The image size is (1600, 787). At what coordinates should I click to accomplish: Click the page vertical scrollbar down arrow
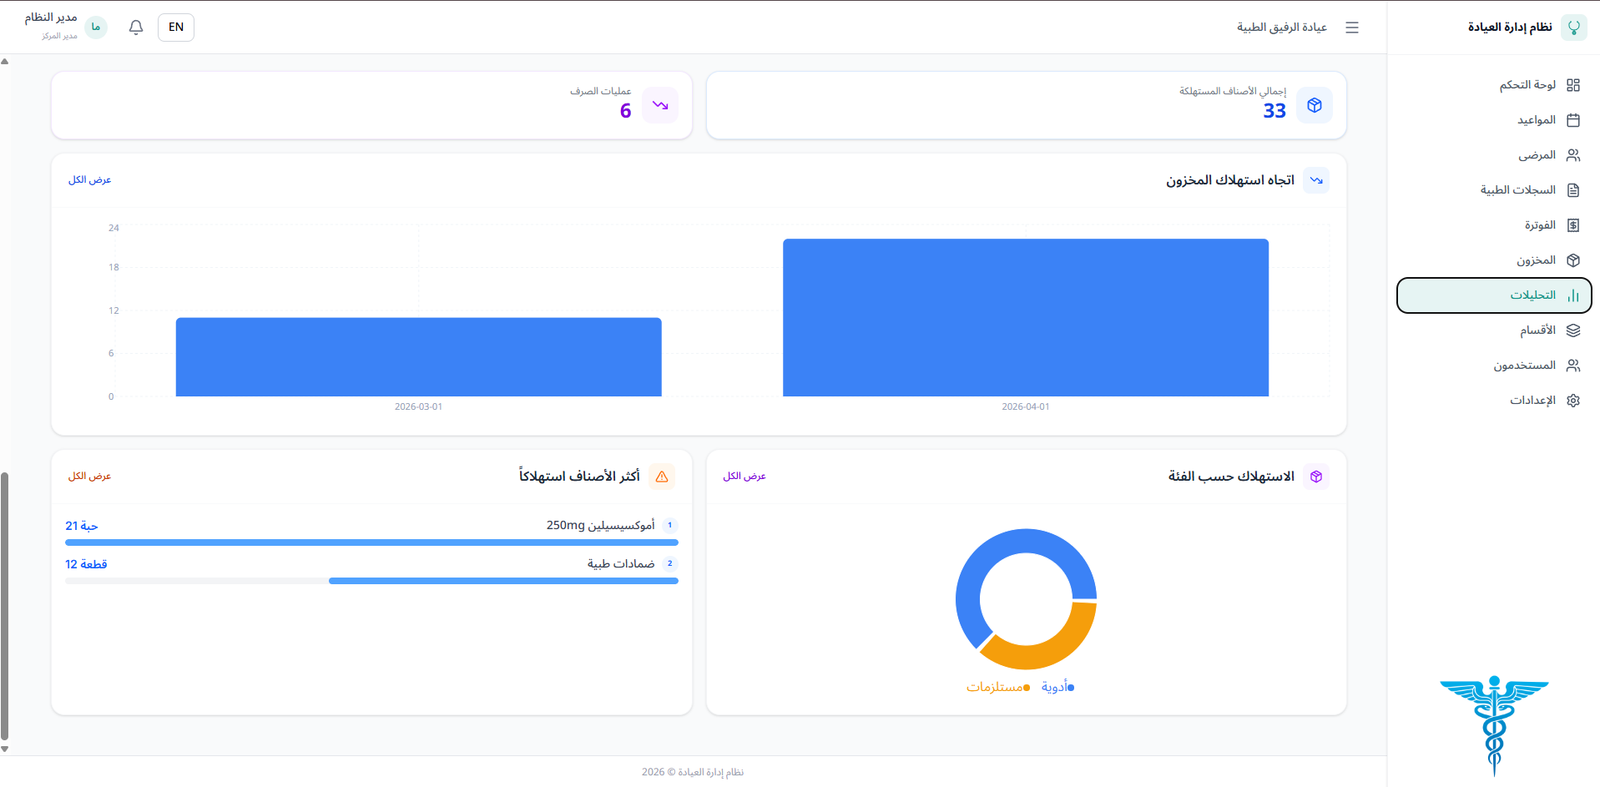click(x=5, y=748)
